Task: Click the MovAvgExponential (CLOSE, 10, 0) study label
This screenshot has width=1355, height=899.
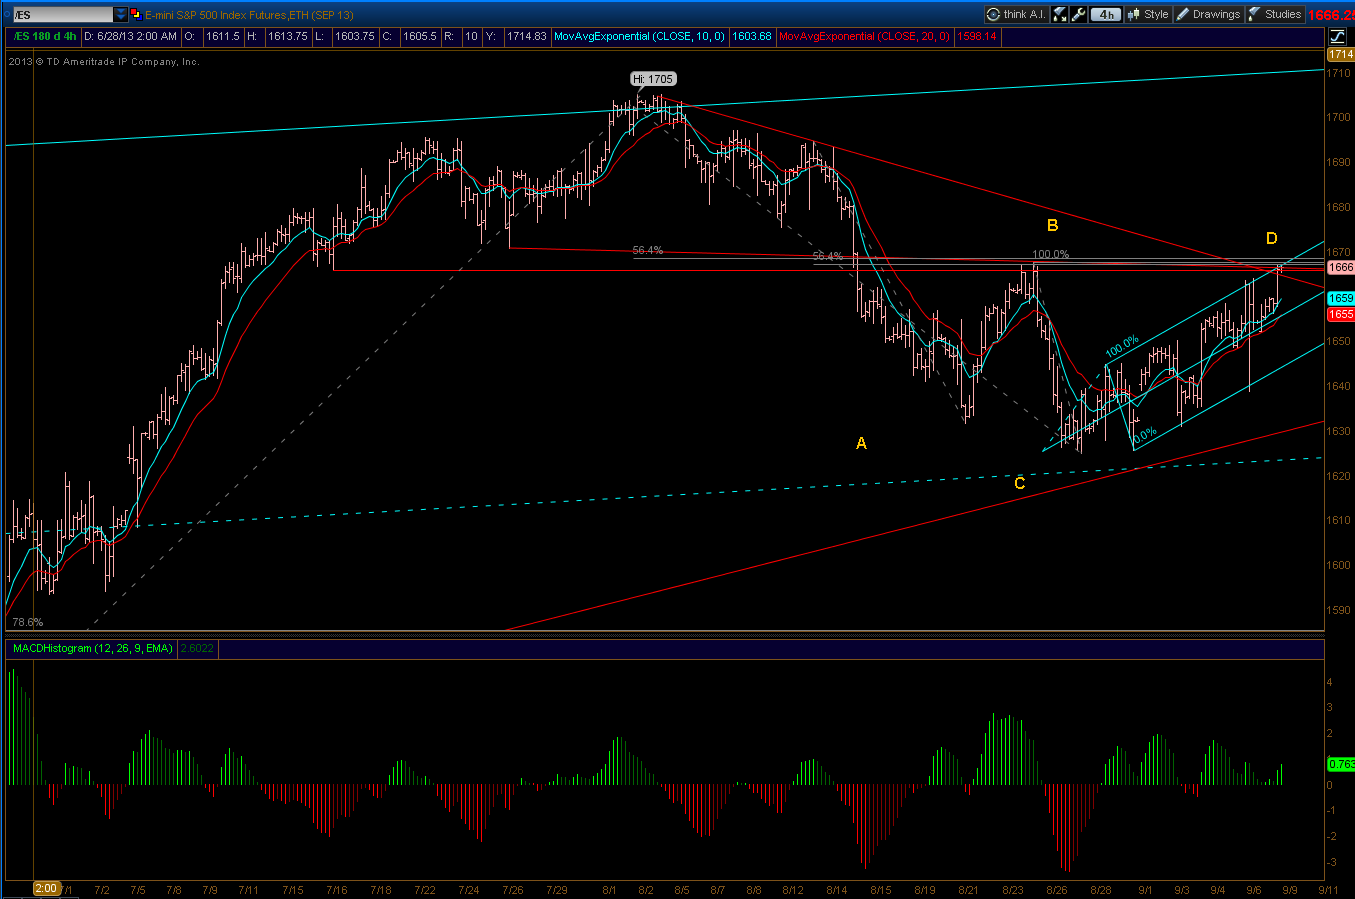Action: (639, 36)
